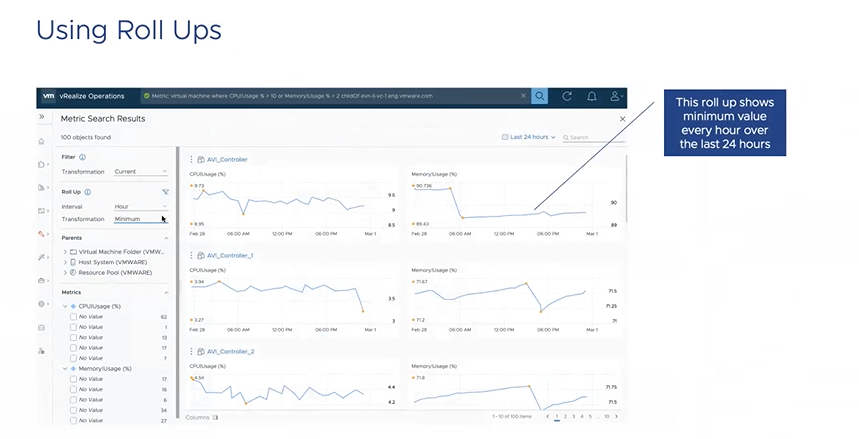The image size is (859, 439).
Task: Open the Filter Transformation dropdown showing Current
Action: [x=140, y=172]
